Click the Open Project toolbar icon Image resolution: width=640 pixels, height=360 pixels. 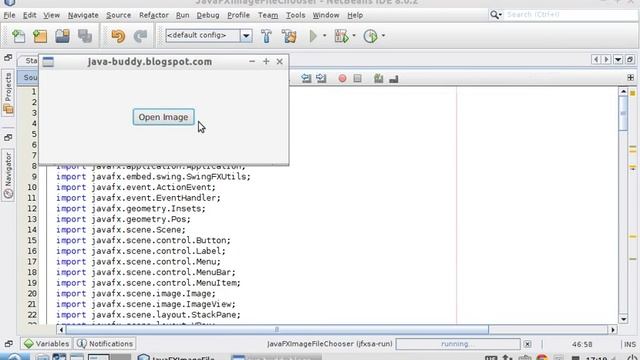coord(62,36)
